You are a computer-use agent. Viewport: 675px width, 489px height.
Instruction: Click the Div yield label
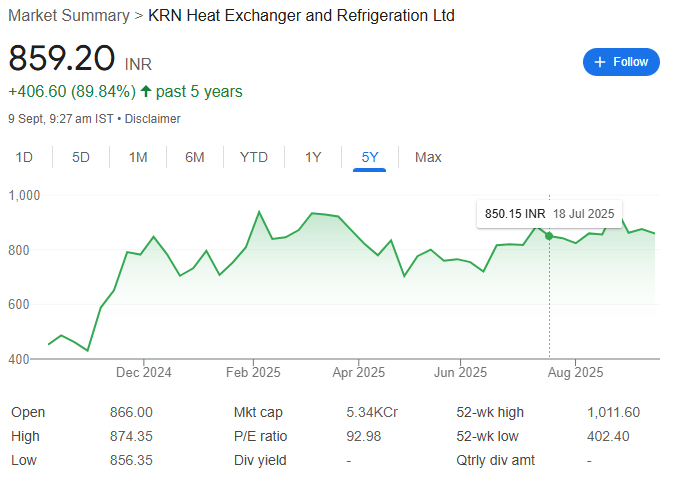[x=260, y=461]
